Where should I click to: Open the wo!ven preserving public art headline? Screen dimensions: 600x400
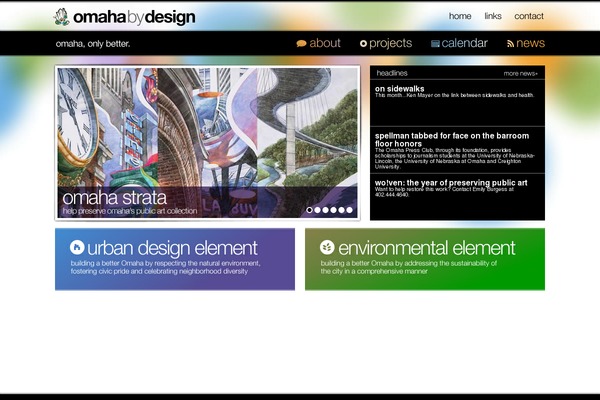[451, 183]
